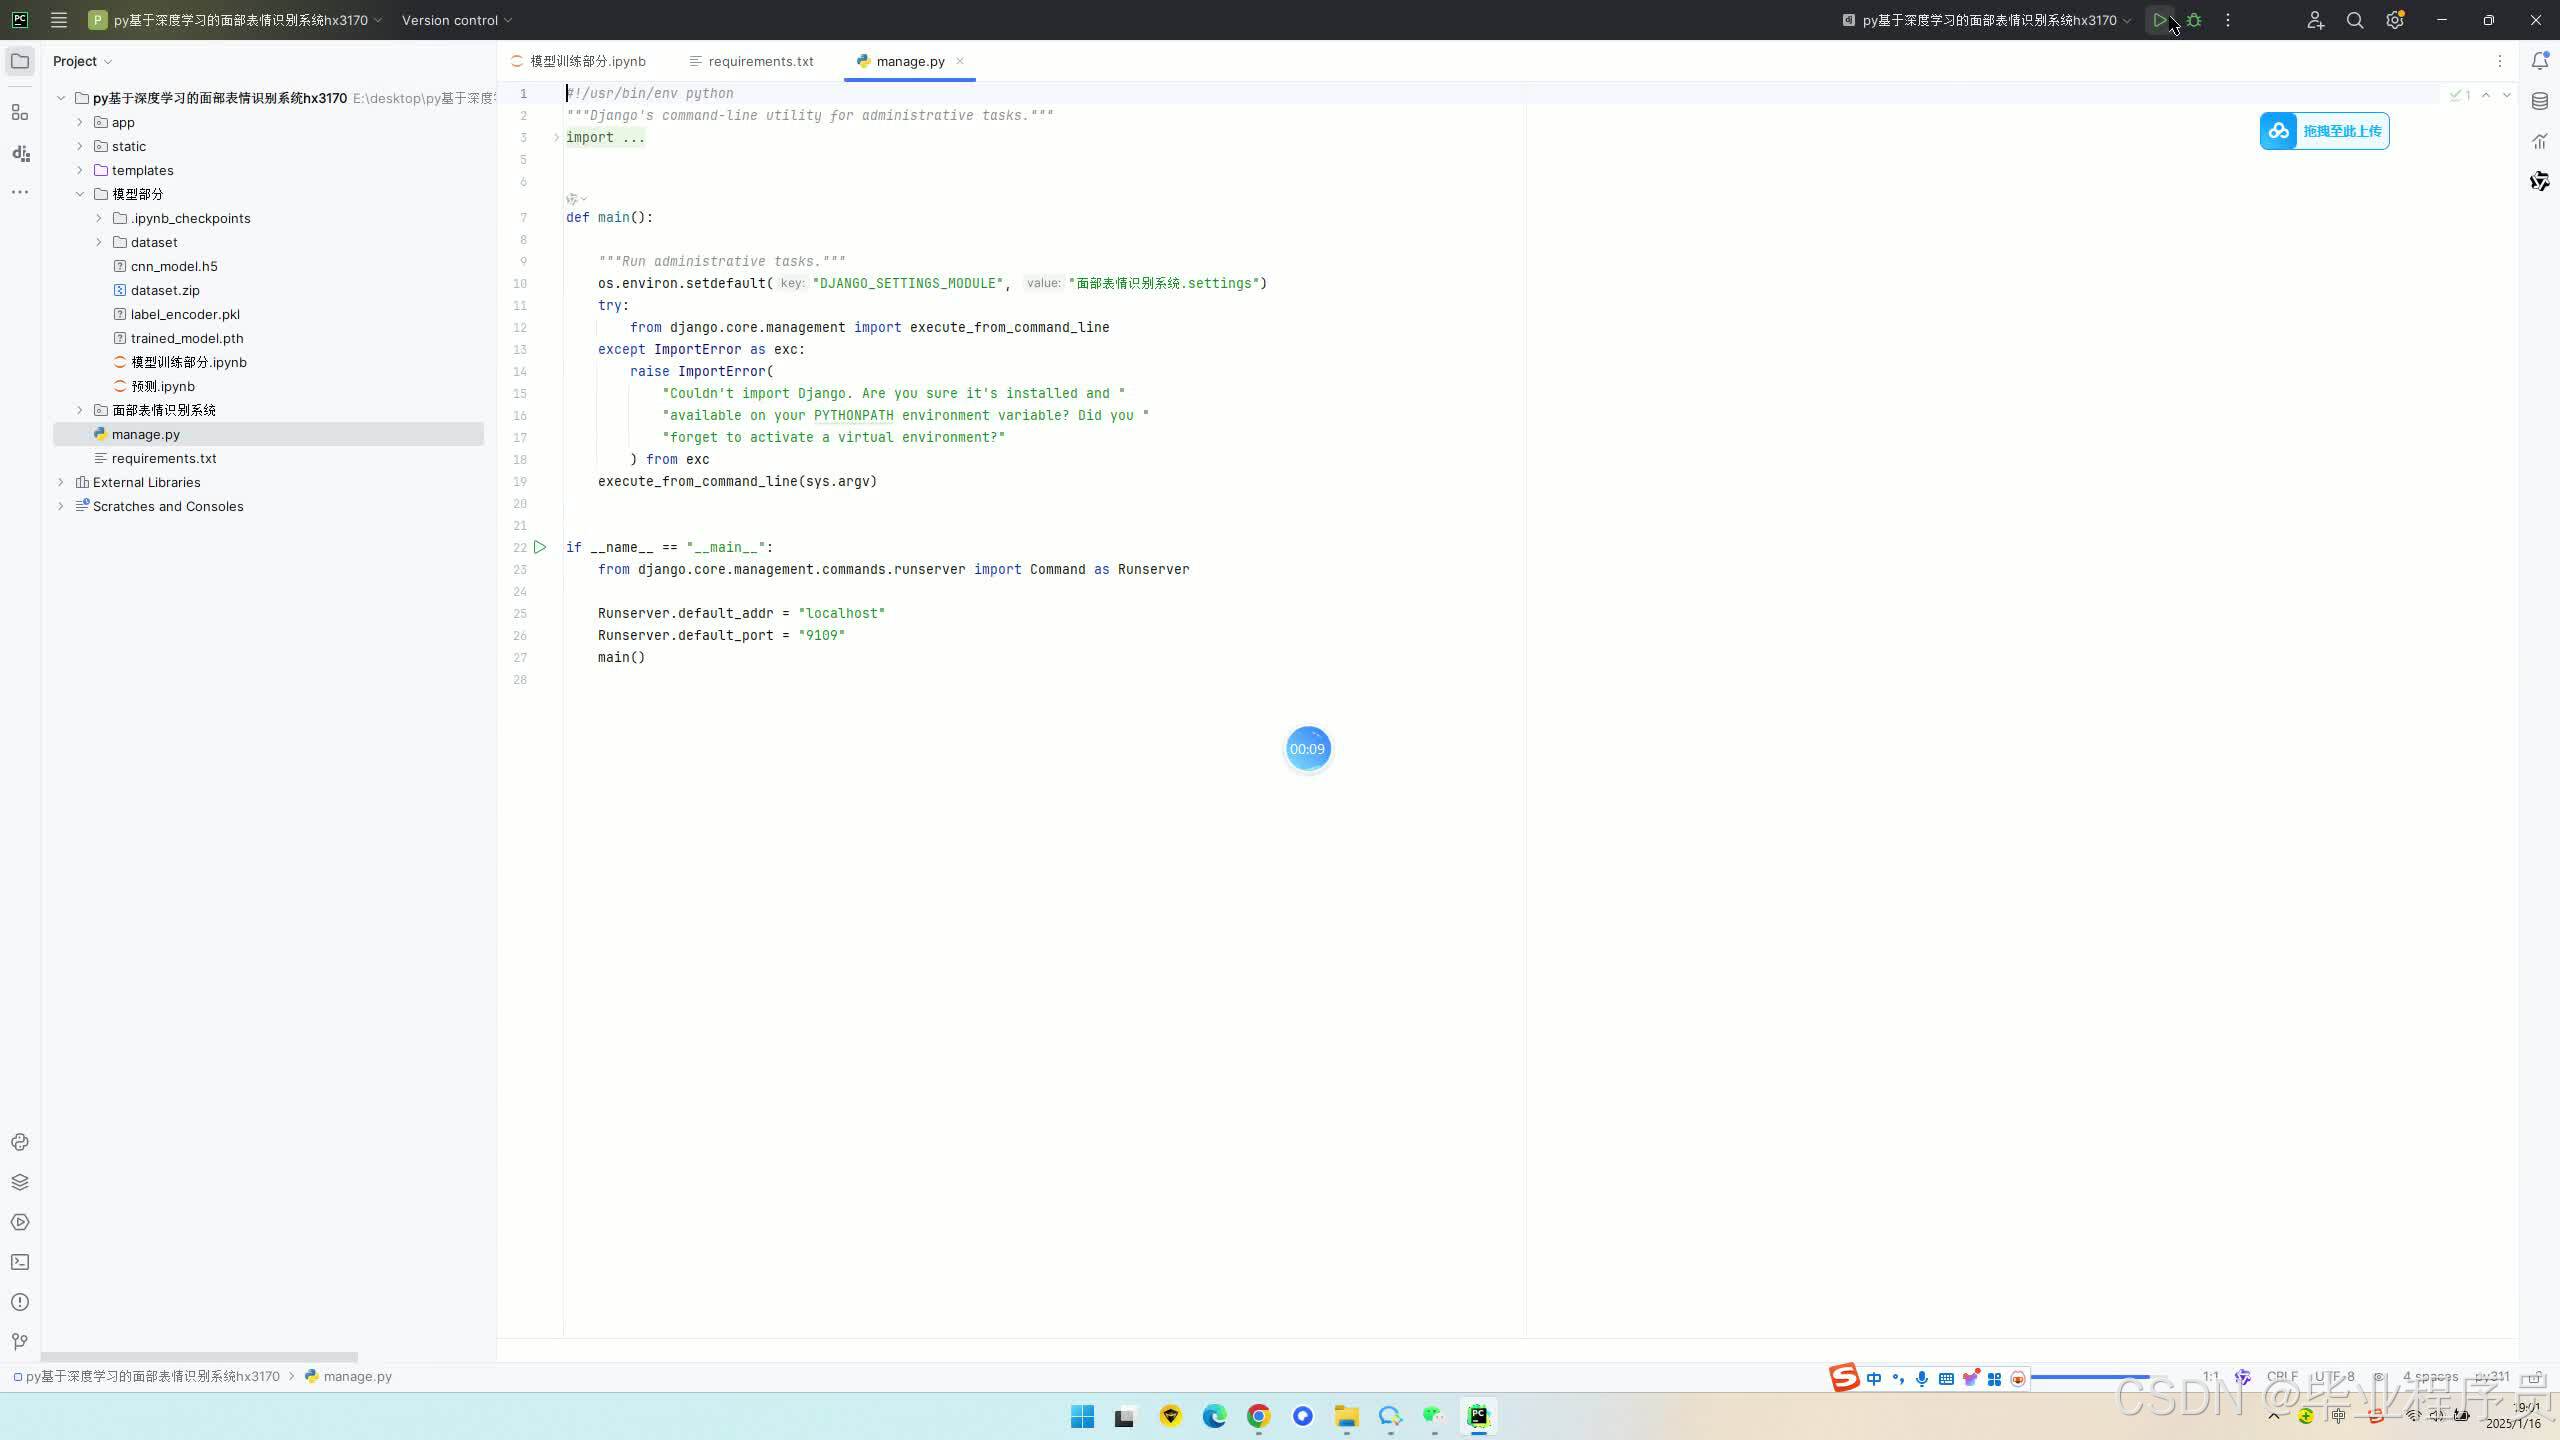Viewport: 2560px width, 1440px height.
Task: Open the Version control dropdown
Action: point(457,20)
